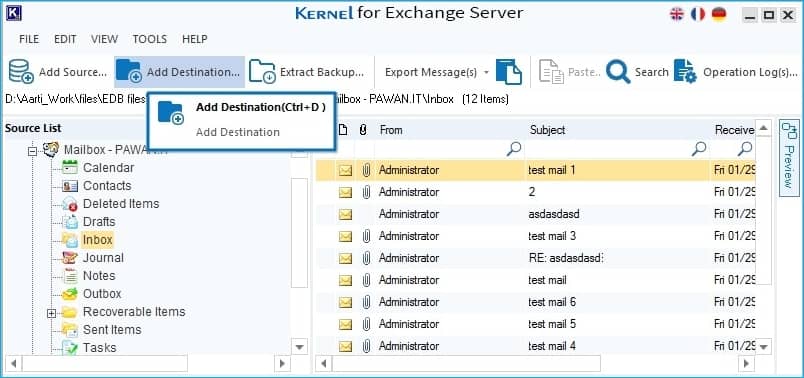This screenshot has height=378, width=804.
Task: Click the message list scroll-up arrow
Action: 763,128
